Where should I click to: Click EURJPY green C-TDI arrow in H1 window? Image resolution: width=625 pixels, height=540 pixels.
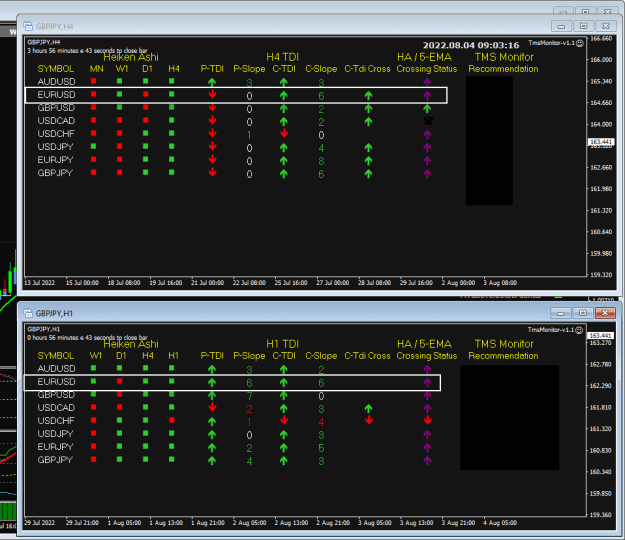point(283,448)
